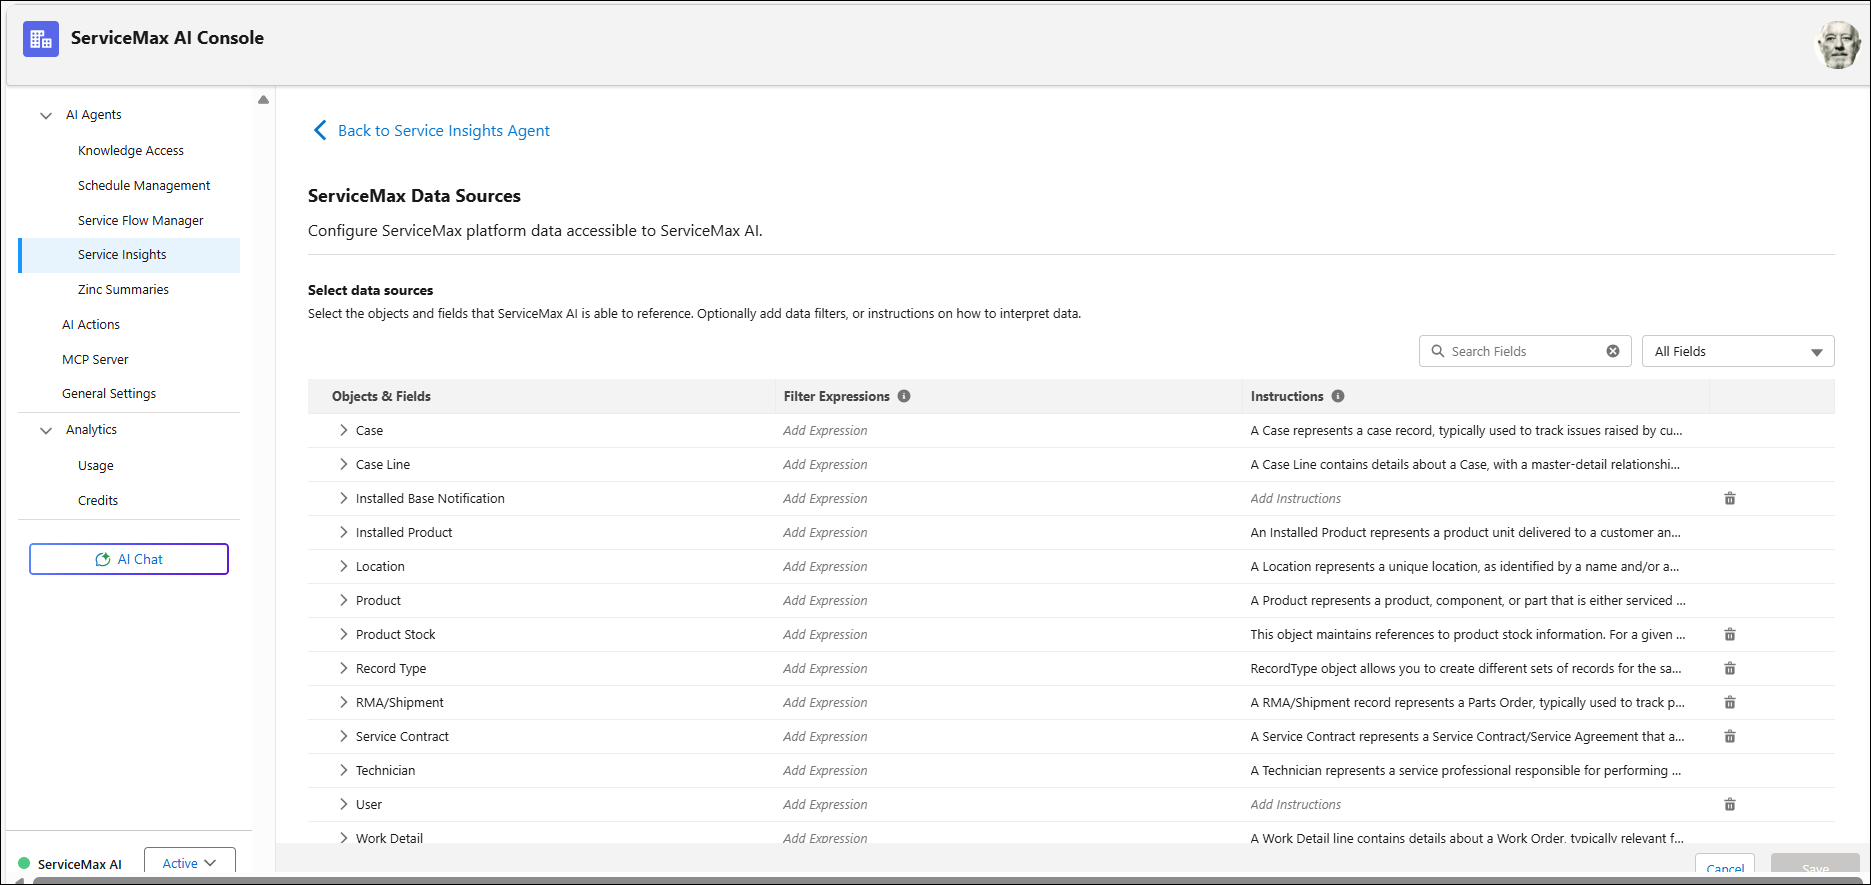Image resolution: width=1871 pixels, height=885 pixels.
Task: Click the ServiceMax AI Console app logo
Action: pos(41,39)
